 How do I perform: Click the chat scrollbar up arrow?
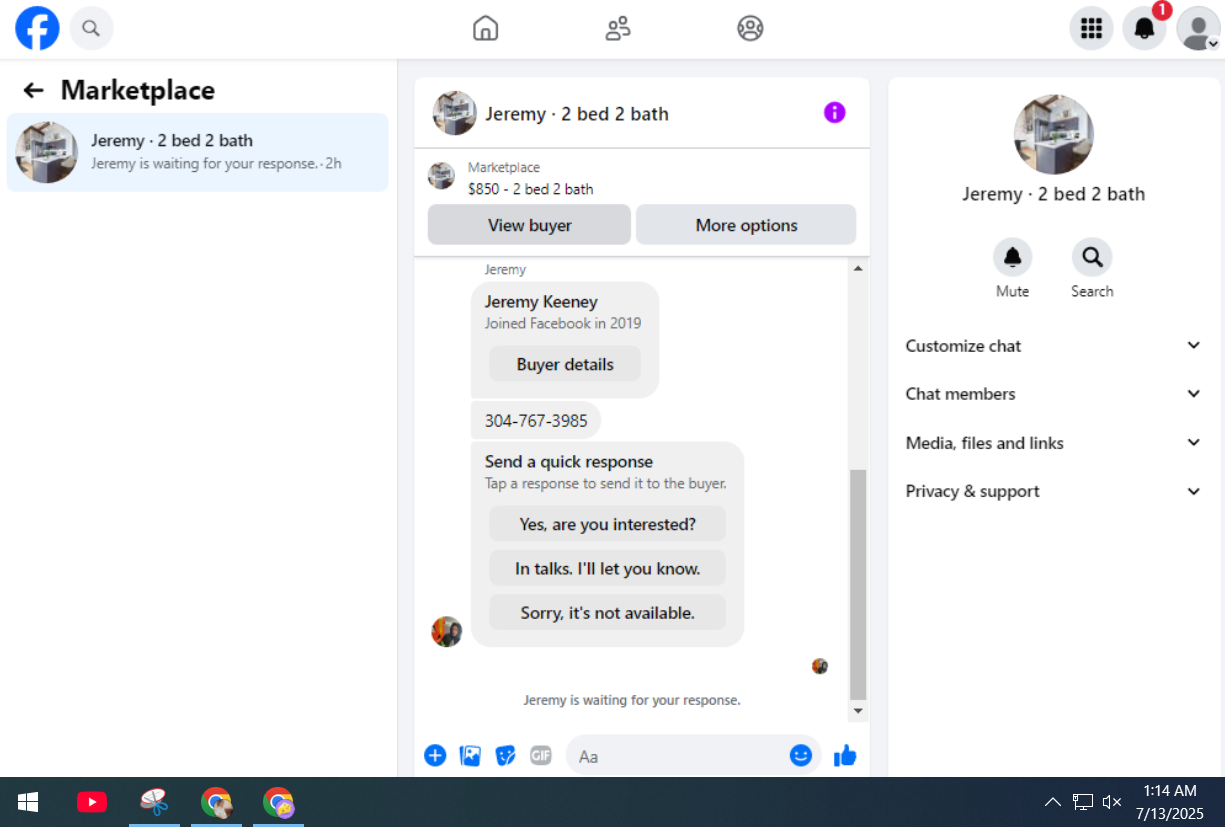pyautogui.click(x=857, y=268)
